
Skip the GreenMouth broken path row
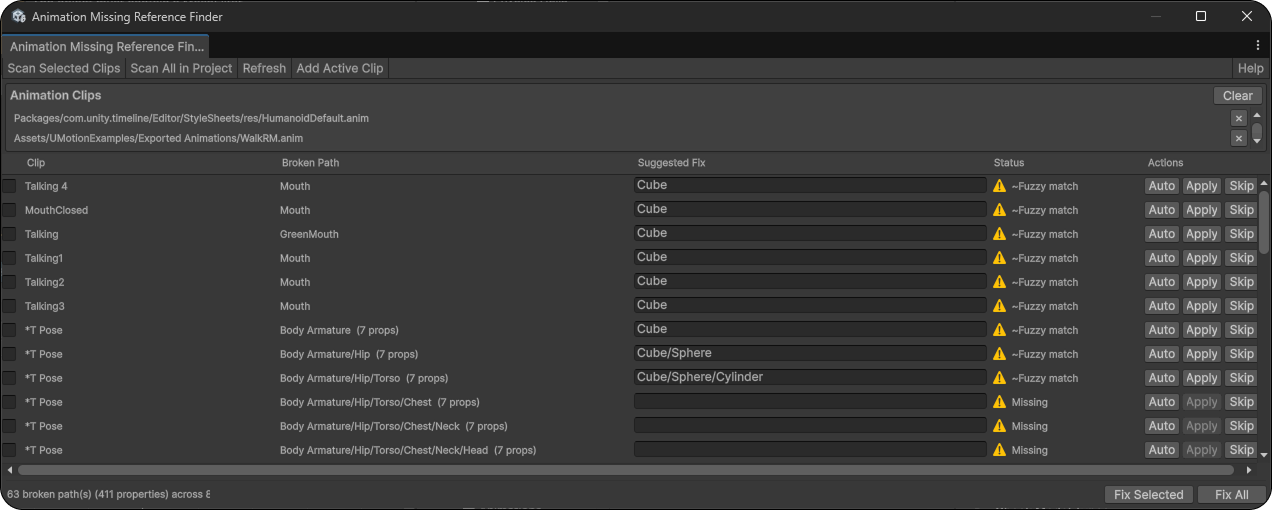tap(1241, 234)
